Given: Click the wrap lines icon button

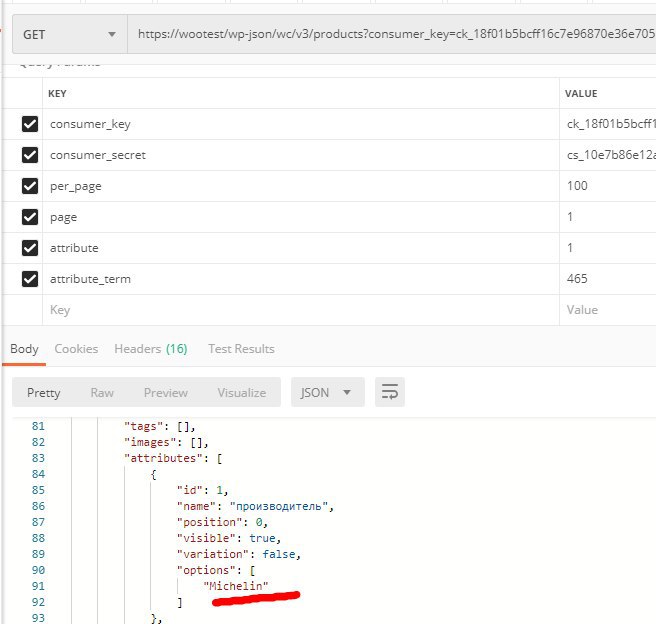Looking at the screenshot, I should click(x=390, y=392).
